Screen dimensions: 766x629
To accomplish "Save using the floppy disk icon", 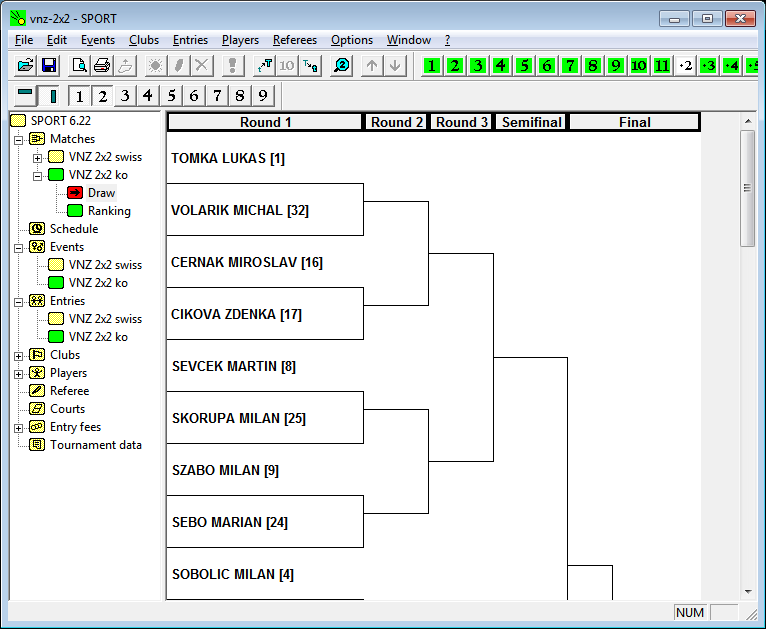I will 48,66.
